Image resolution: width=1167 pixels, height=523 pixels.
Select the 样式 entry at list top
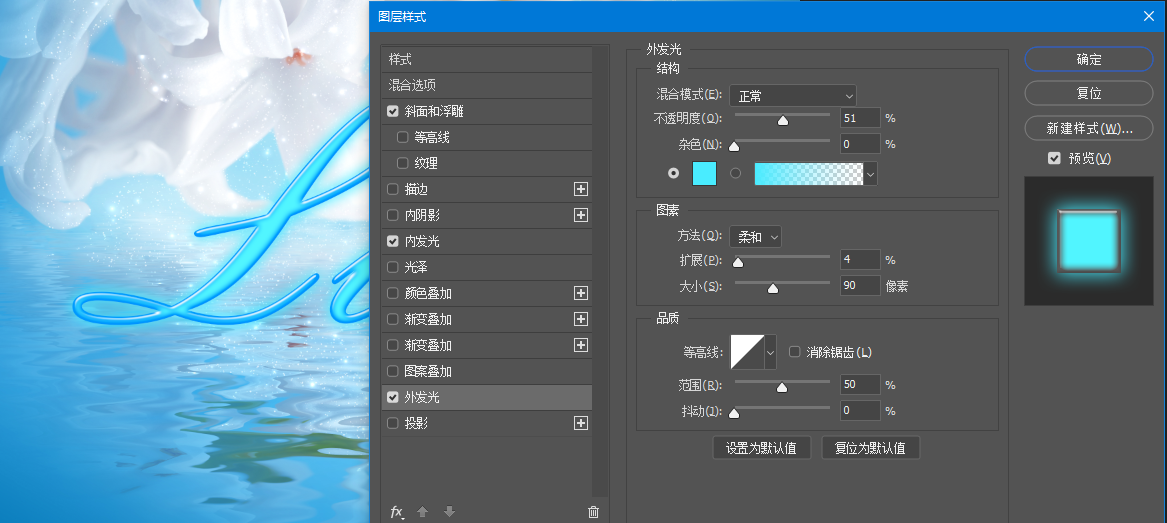coord(400,59)
